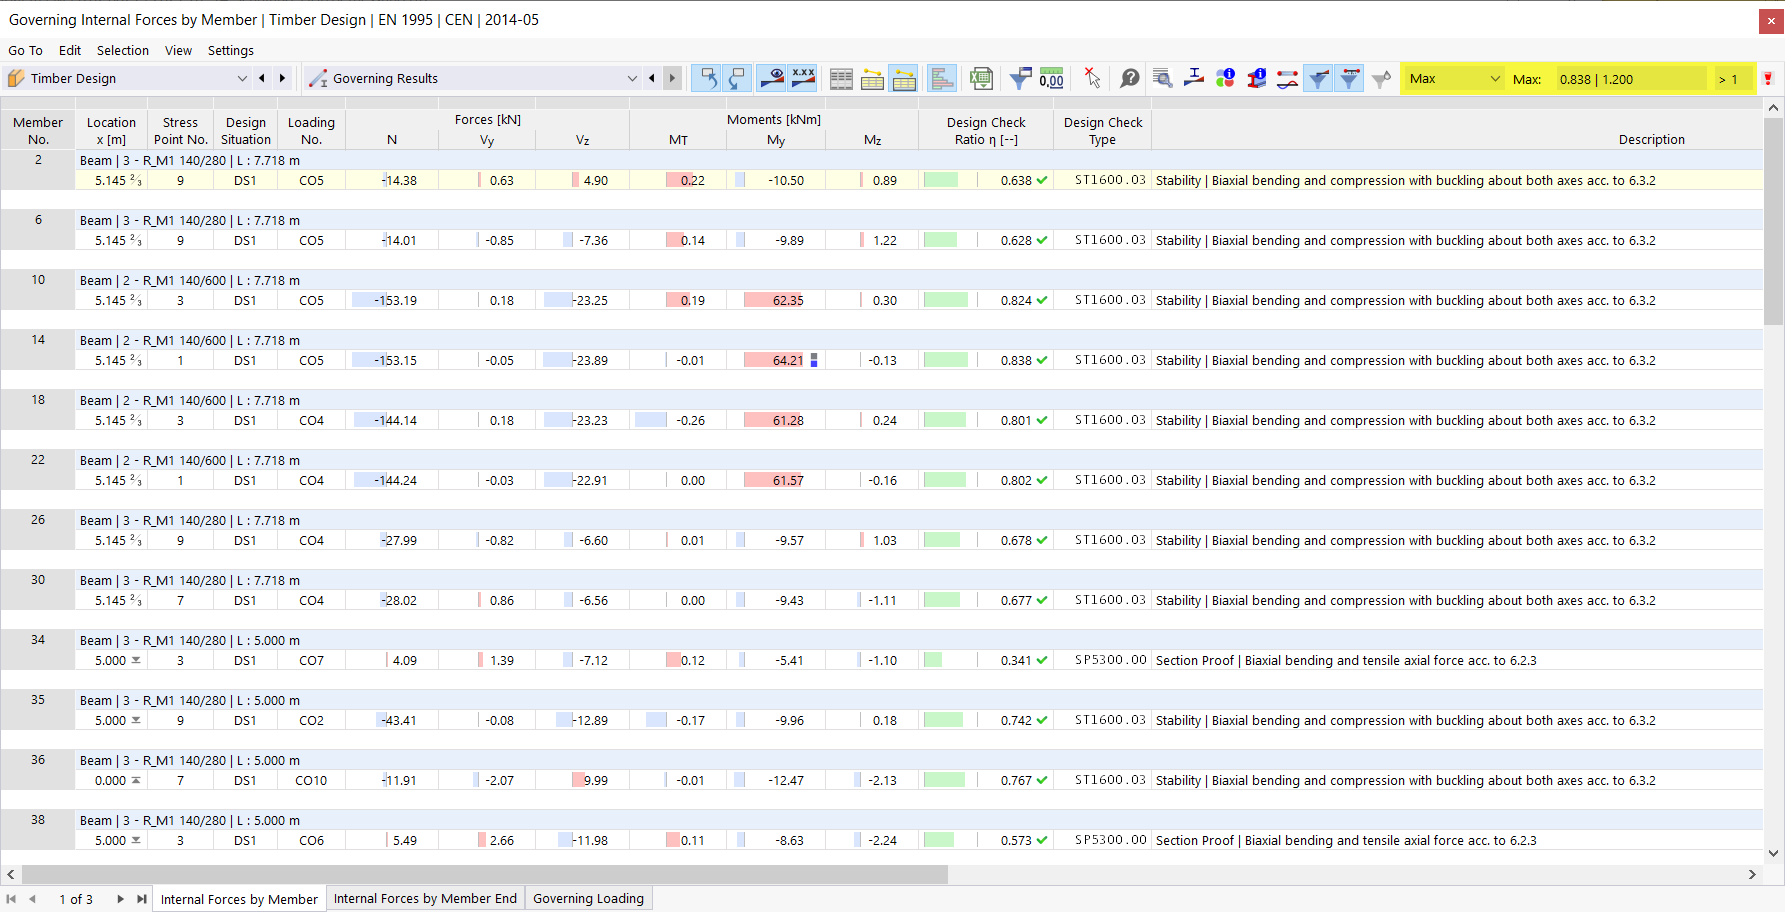Toggle the x.xx values display button

click(803, 78)
